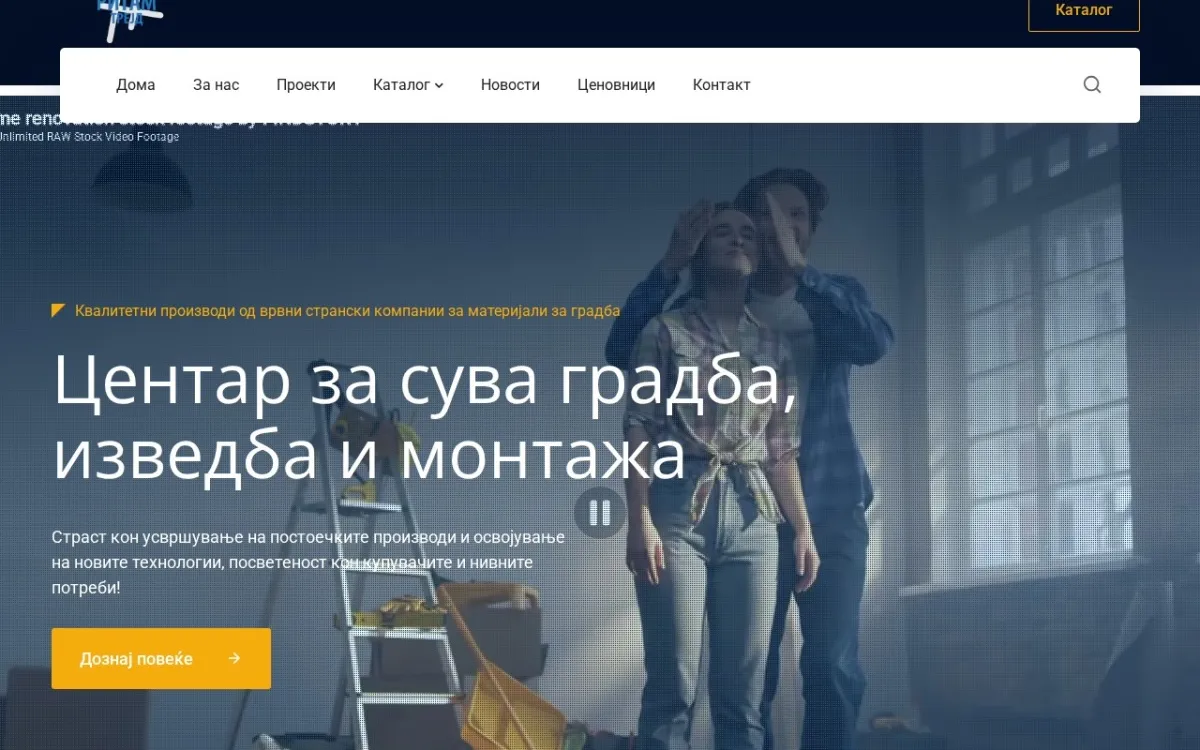Open the Новости menu item
Image resolution: width=1200 pixels, height=750 pixels.
pyautogui.click(x=510, y=85)
